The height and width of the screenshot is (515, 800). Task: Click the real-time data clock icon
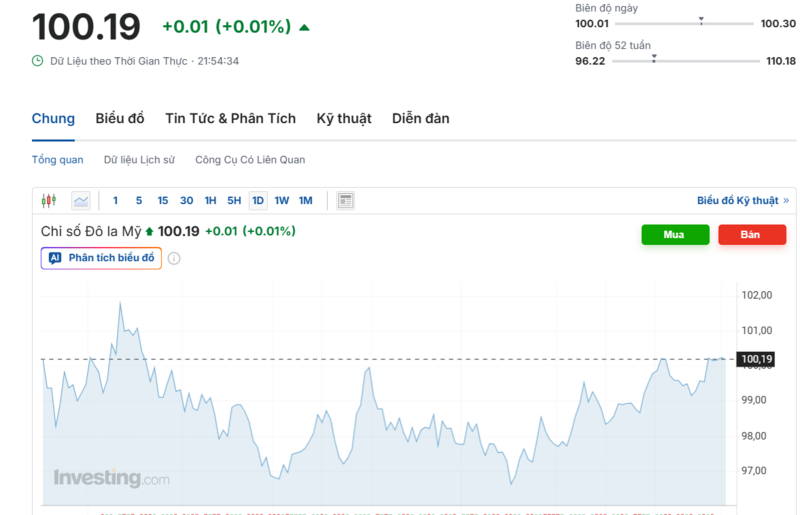click(x=38, y=61)
